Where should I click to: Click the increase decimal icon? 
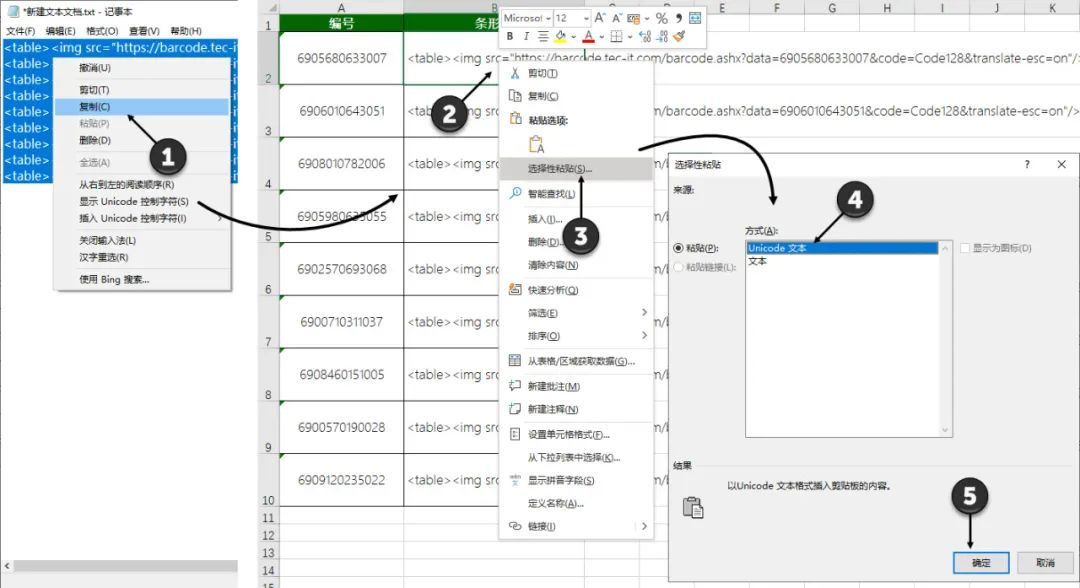(x=645, y=36)
